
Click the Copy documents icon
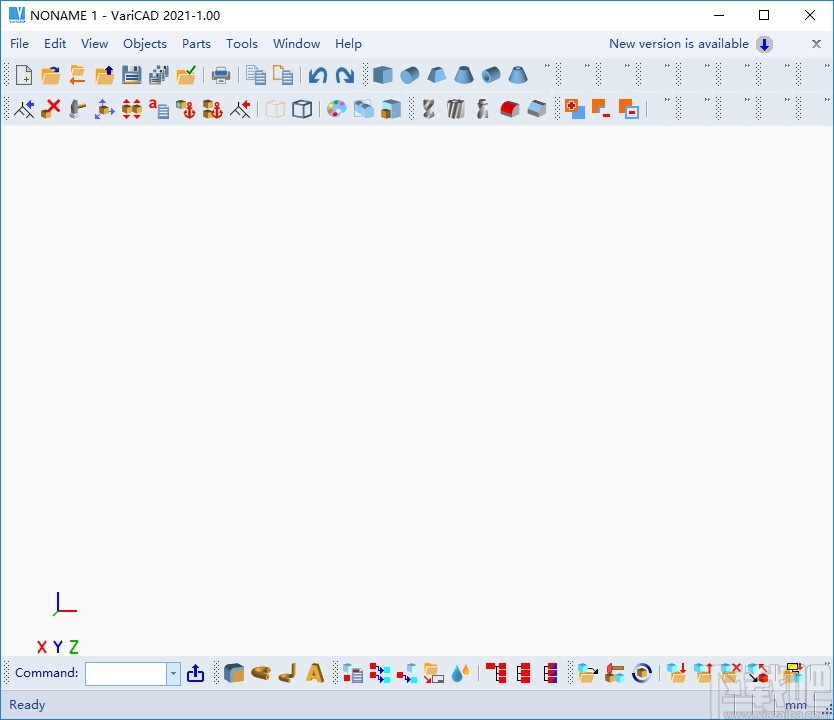[256, 75]
